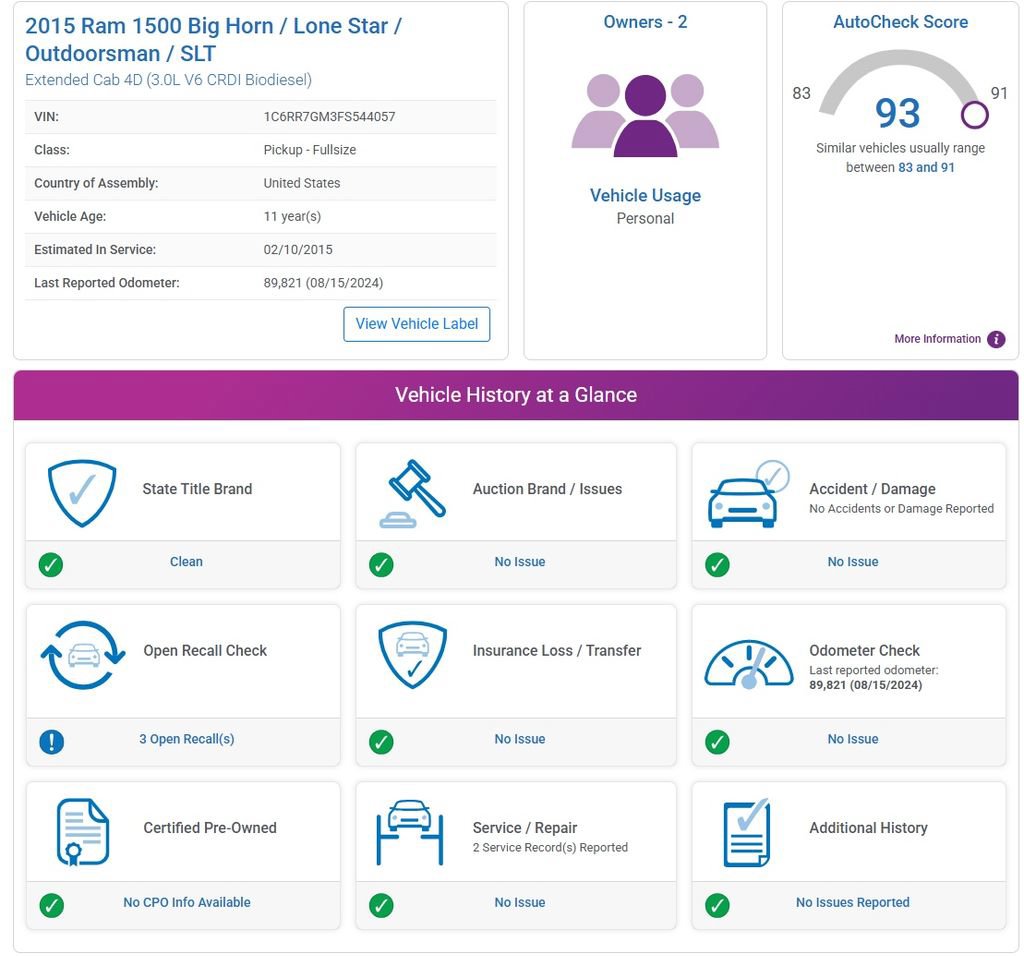The image size is (1024, 956).
Task: Click the AutoCheck score gauge marker circle
Action: [x=974, y=115]
